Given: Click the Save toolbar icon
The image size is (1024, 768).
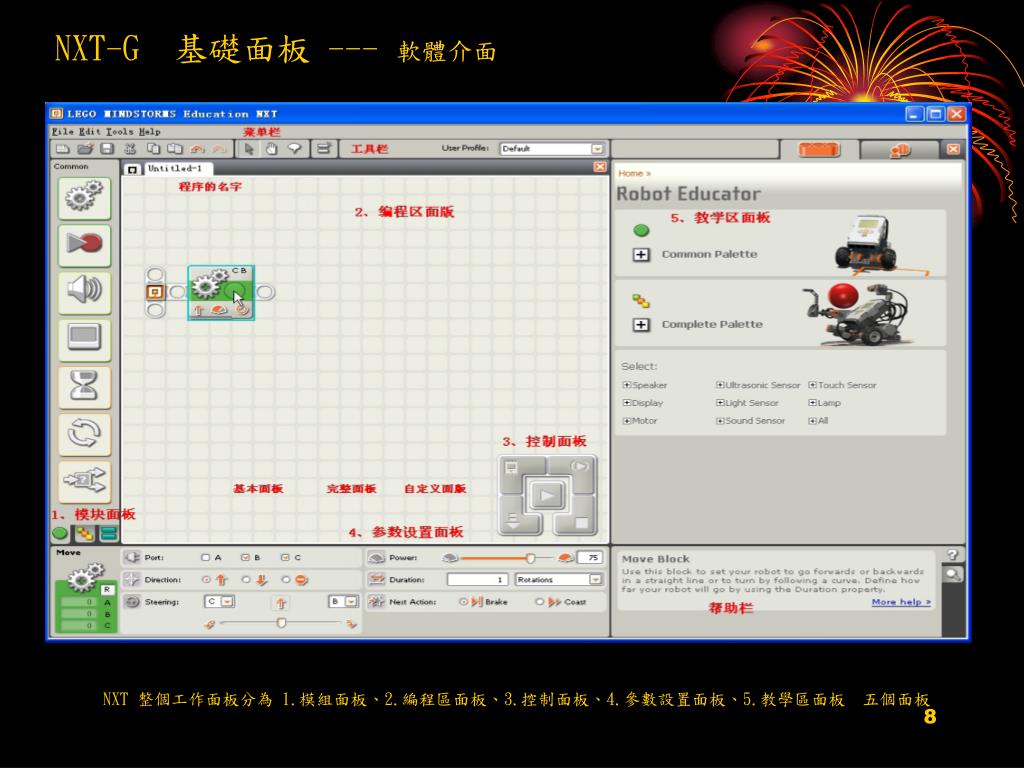Looking at the screenshot, I should pos(108,149).
